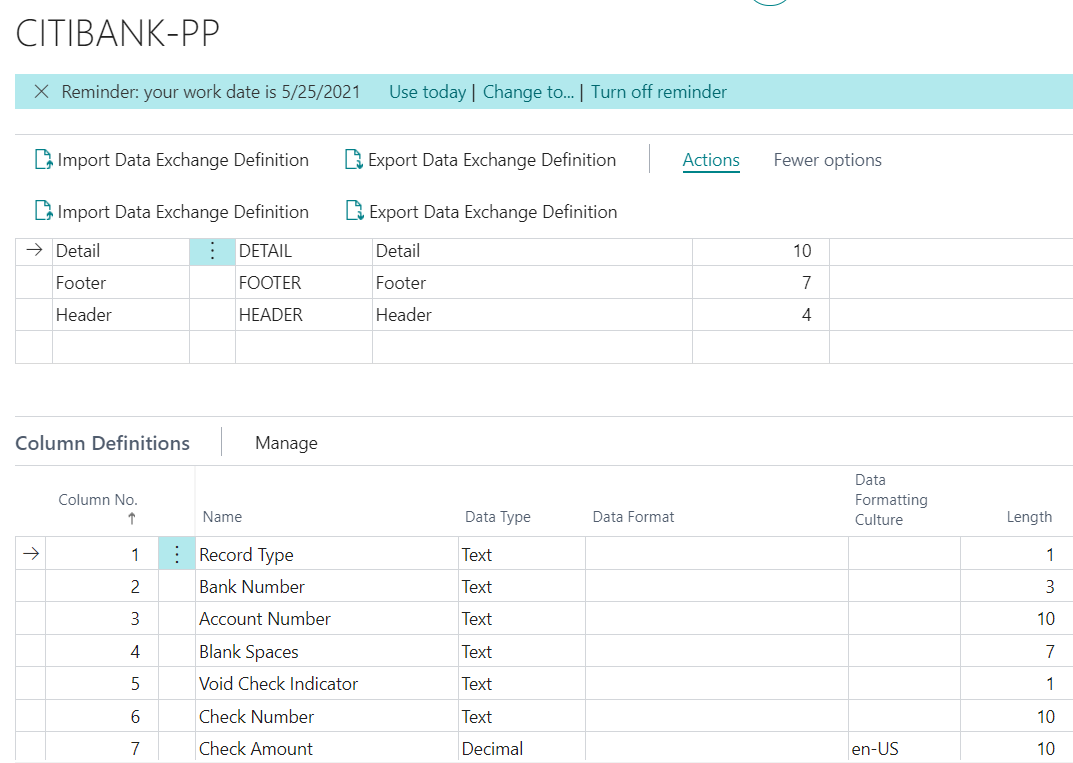1073x763 pixels.
Task: Click the HEADER code cell
Action: (303, 315)
